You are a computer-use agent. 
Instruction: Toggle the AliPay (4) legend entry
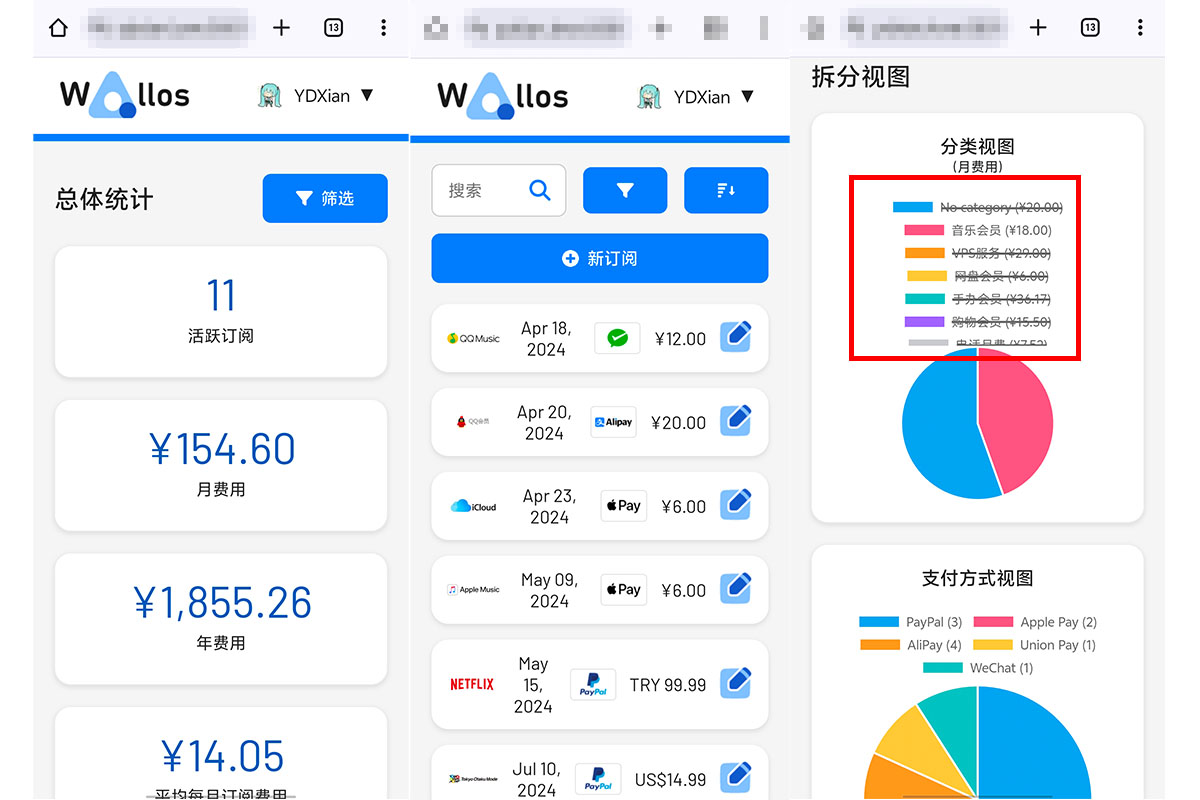point(910,645)
